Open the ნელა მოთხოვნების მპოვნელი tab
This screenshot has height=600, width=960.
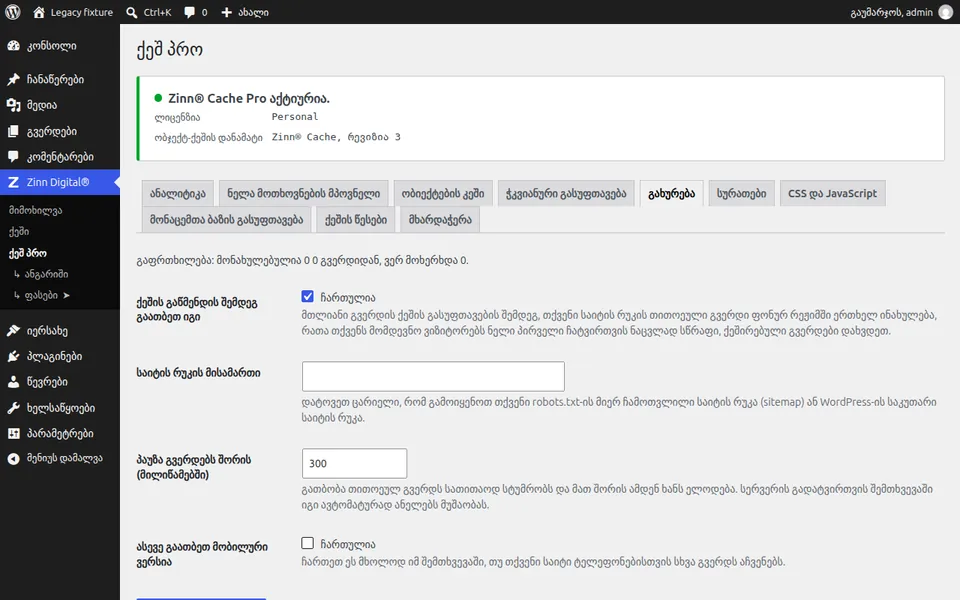click(x=304, y=193)
